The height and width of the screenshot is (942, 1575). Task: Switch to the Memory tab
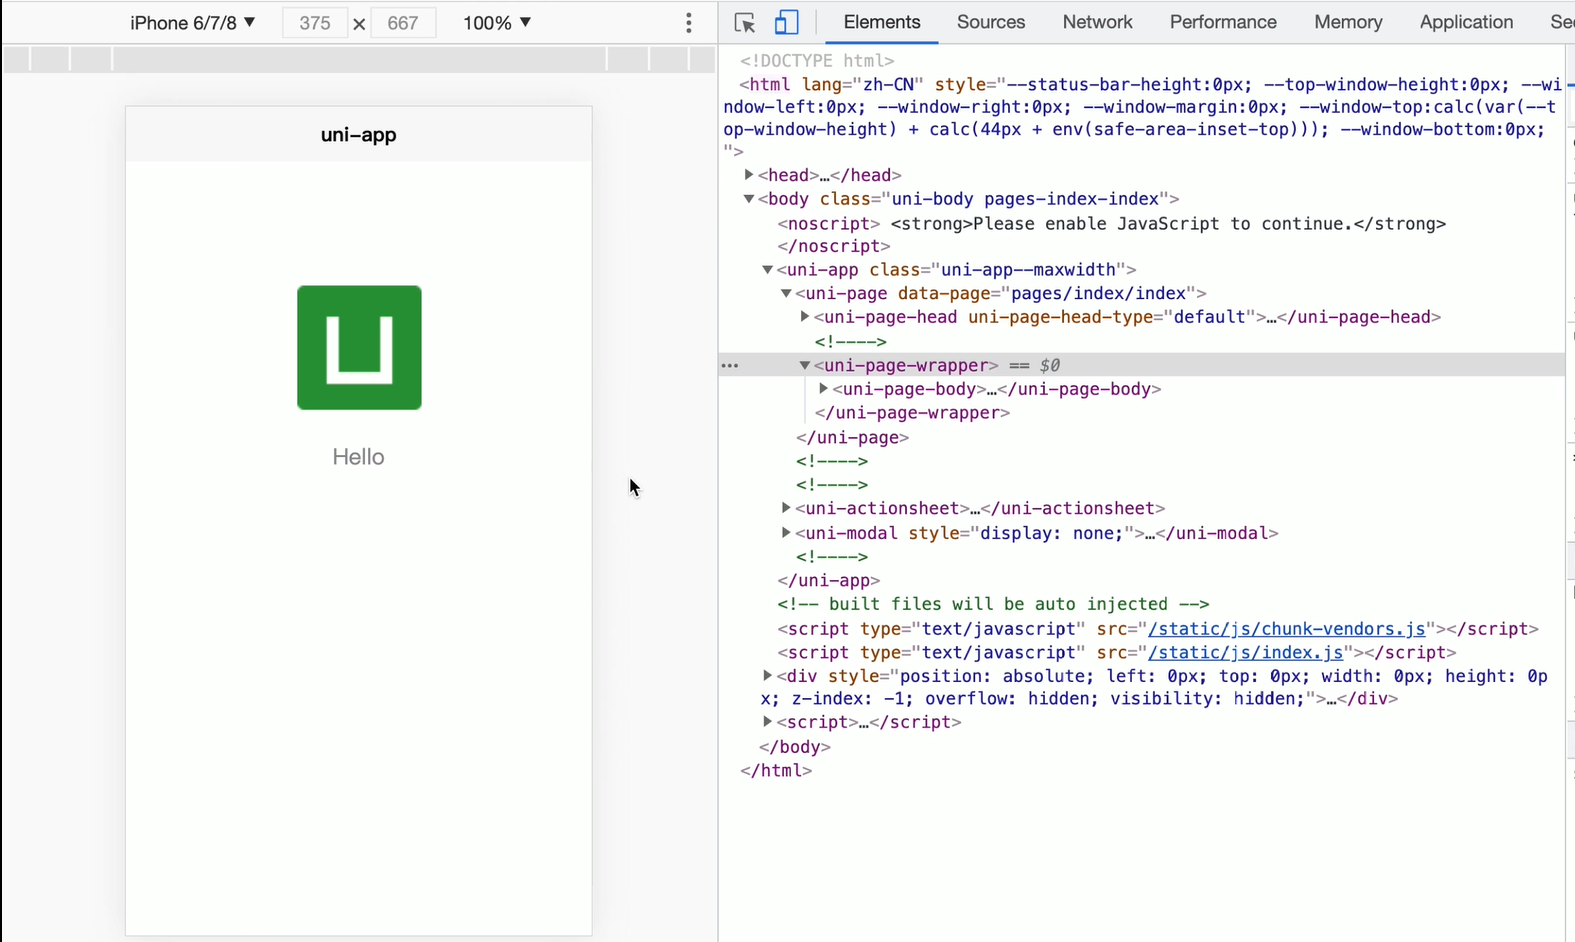pyautogui.click(x=1348, y=22)
